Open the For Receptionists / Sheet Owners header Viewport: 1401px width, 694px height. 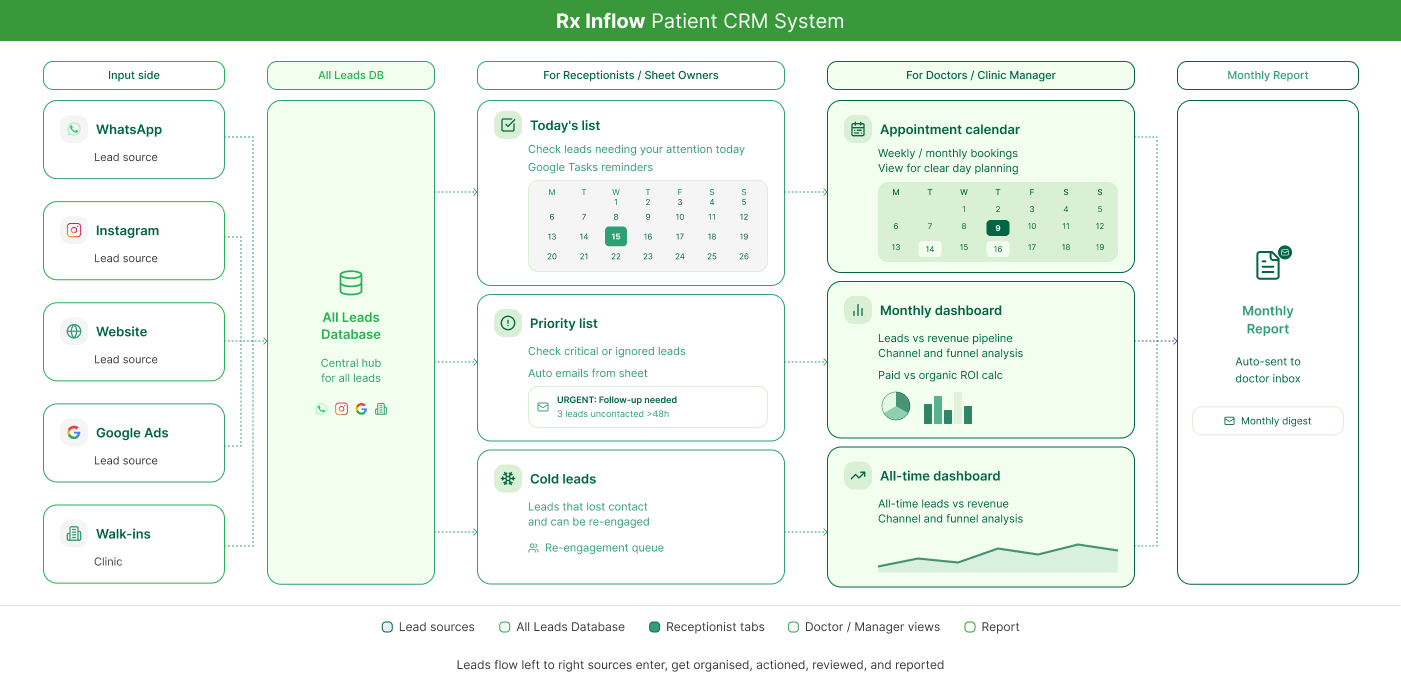[x=631, y=75]
